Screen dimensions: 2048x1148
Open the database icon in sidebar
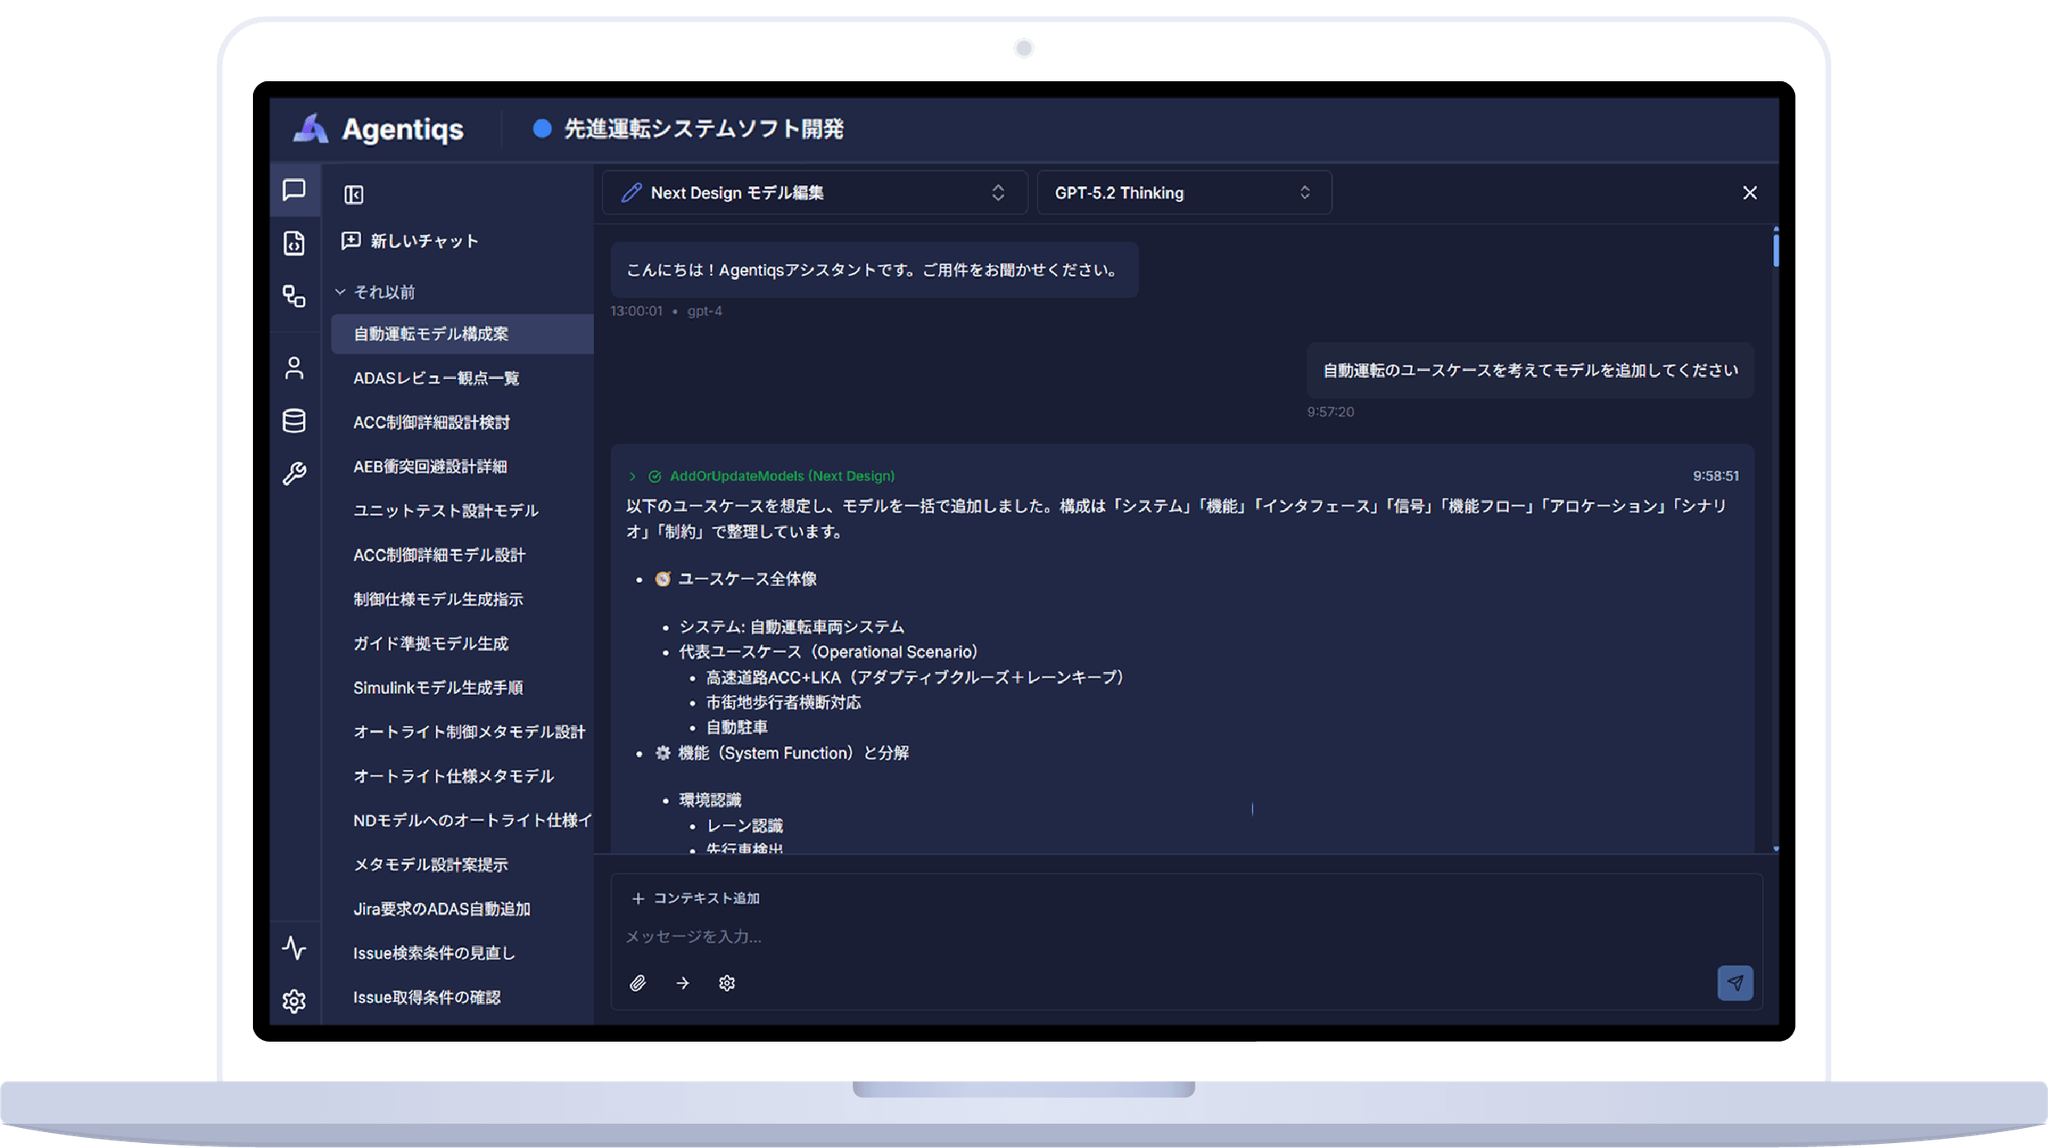click(294, 421)
